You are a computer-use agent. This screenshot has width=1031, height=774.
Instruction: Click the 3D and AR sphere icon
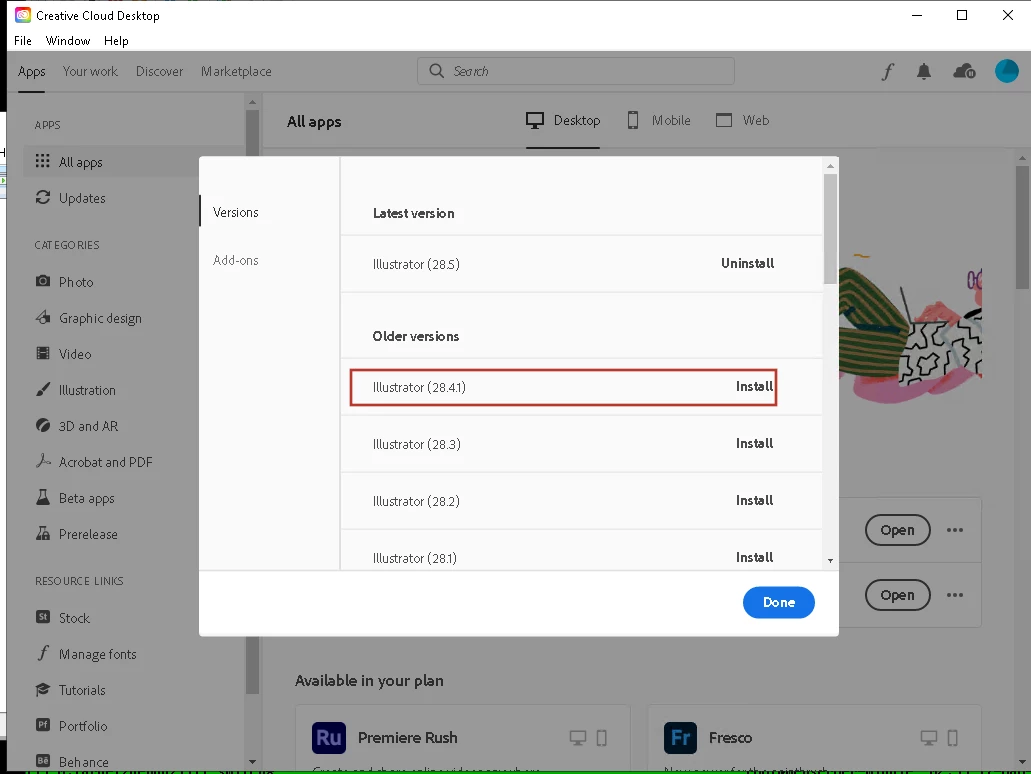coord(43,425)
